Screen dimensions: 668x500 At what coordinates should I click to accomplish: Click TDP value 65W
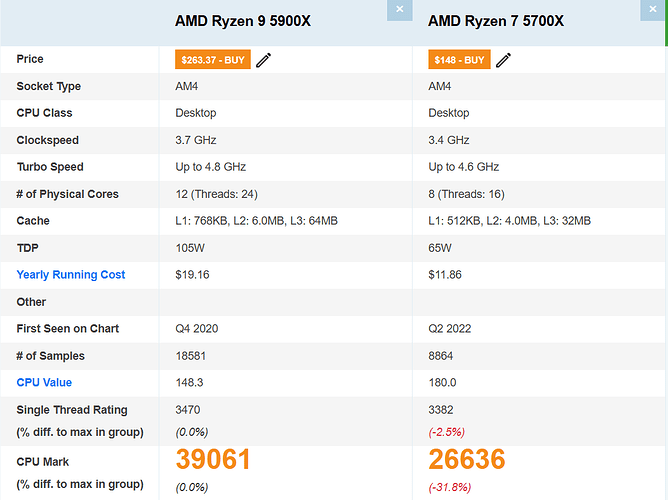click(440, 248)
